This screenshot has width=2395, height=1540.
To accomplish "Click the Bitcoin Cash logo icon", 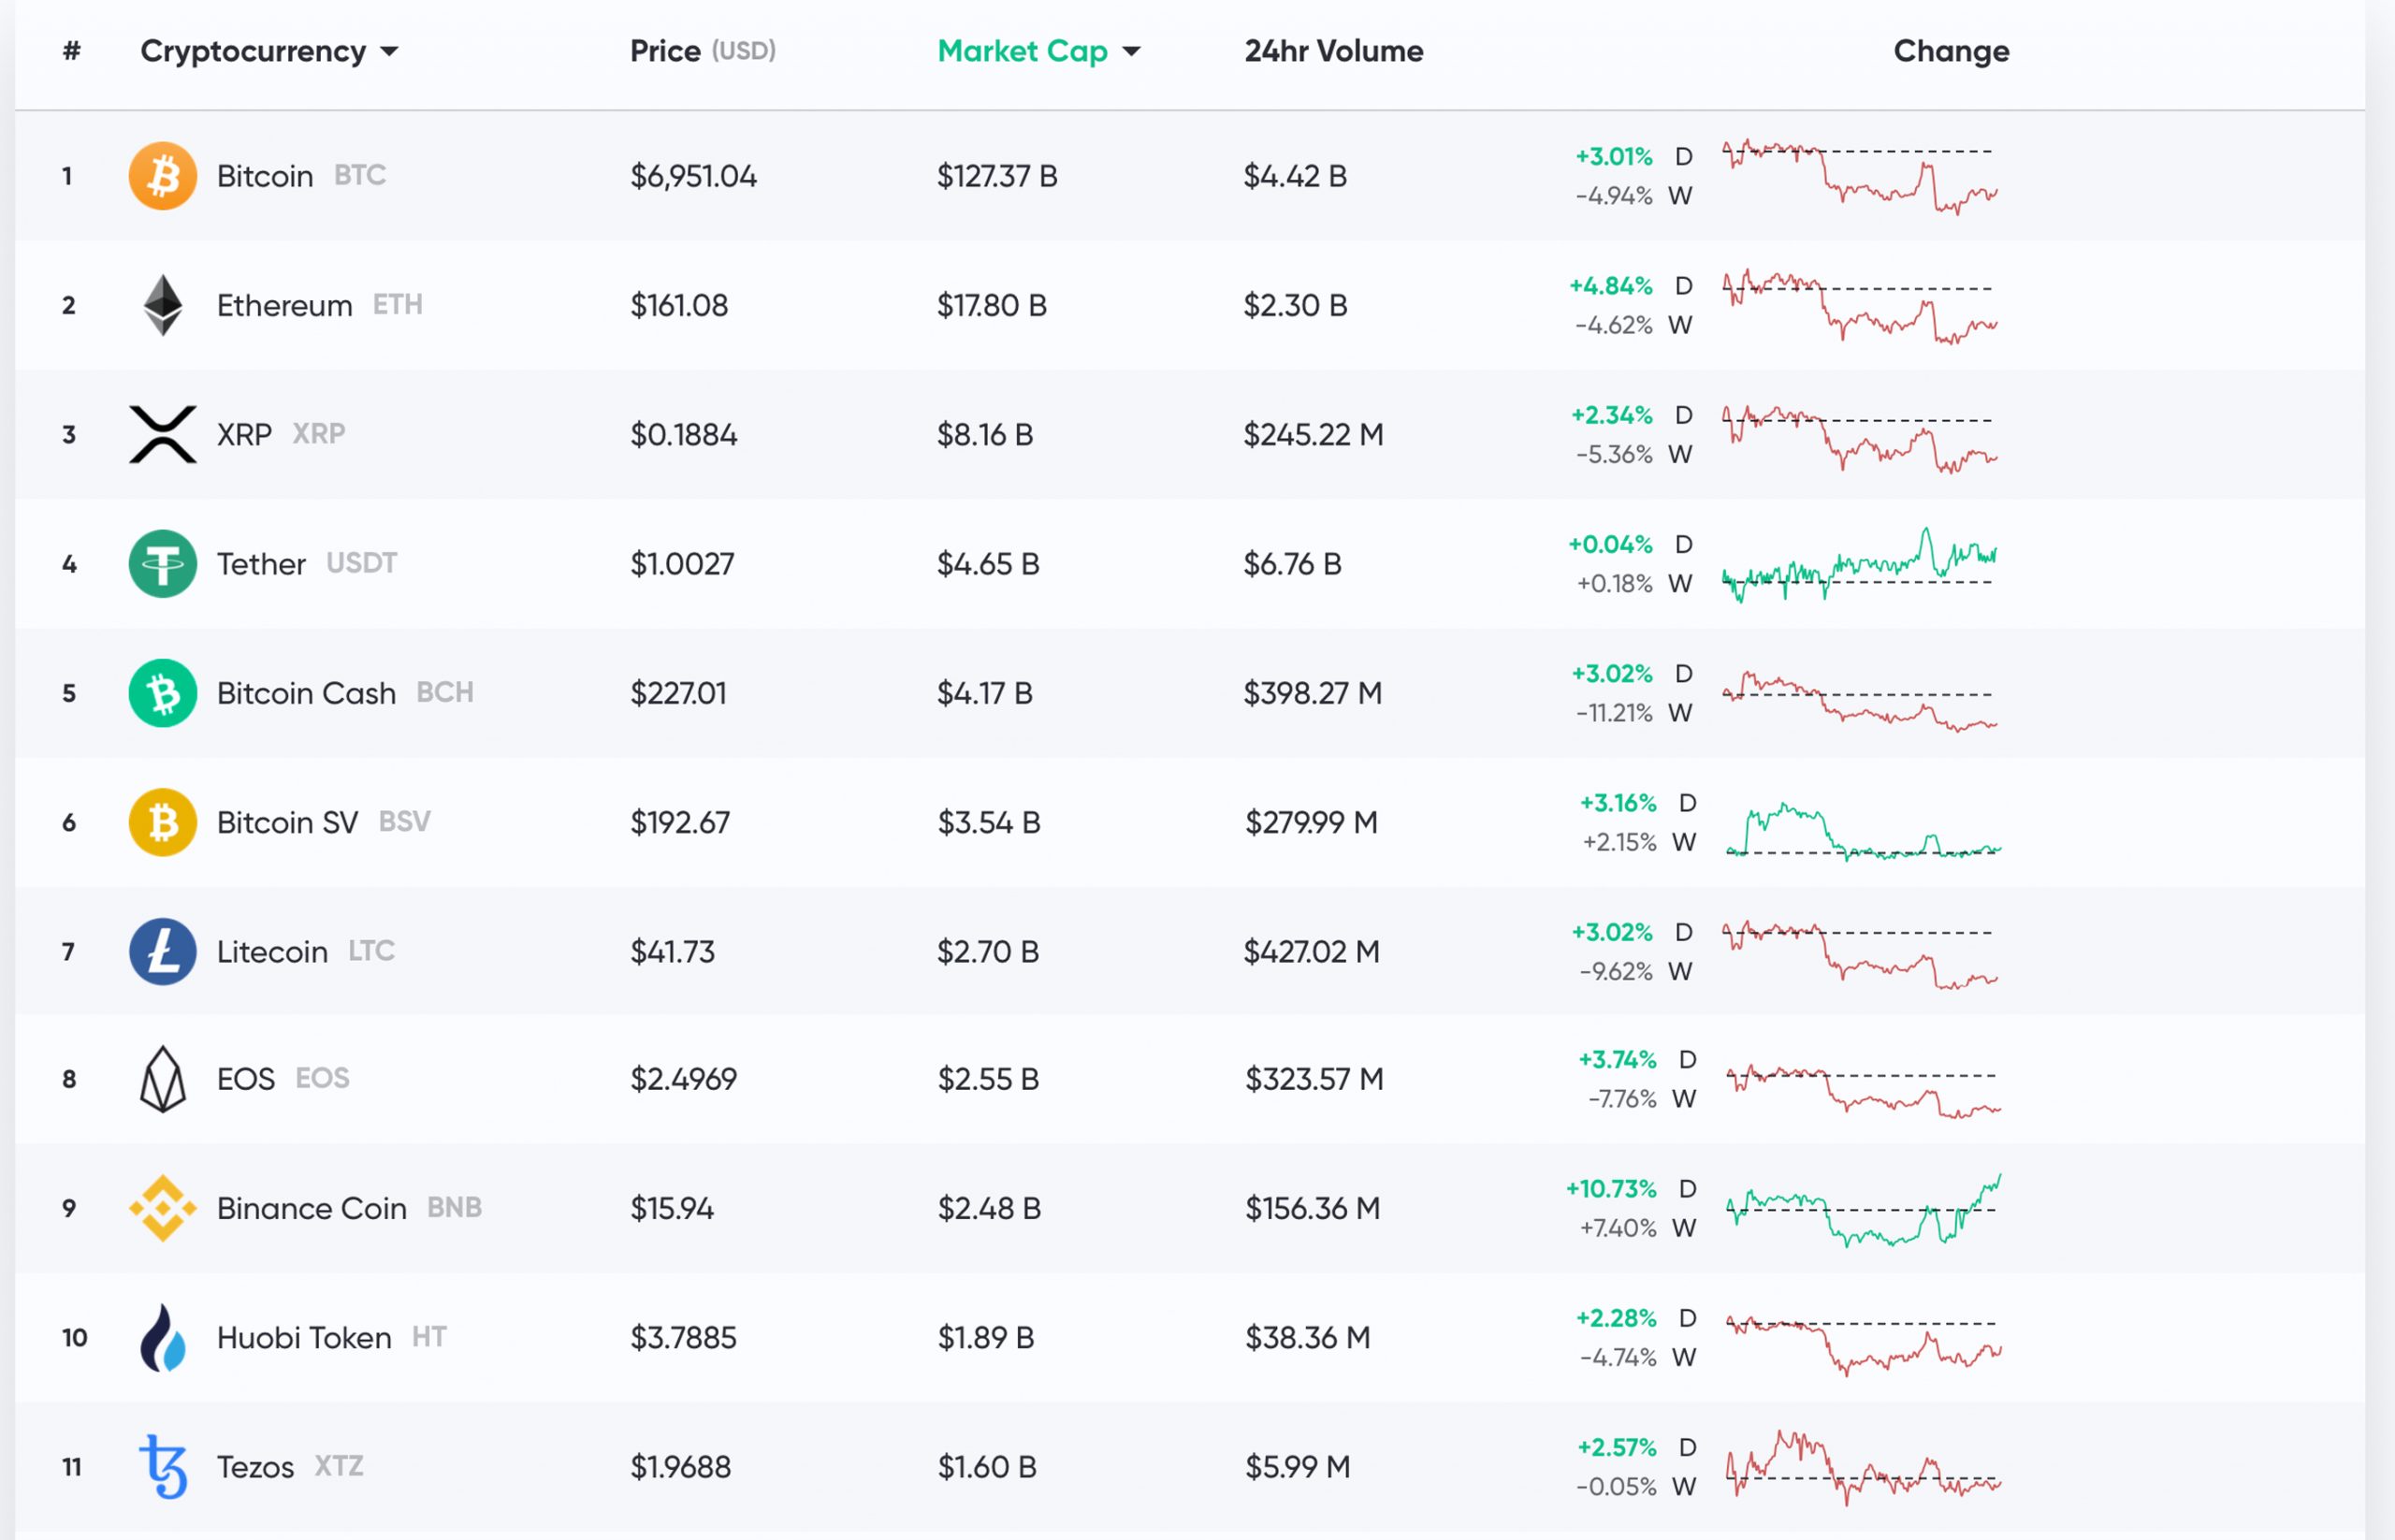I will pos(162,693).
